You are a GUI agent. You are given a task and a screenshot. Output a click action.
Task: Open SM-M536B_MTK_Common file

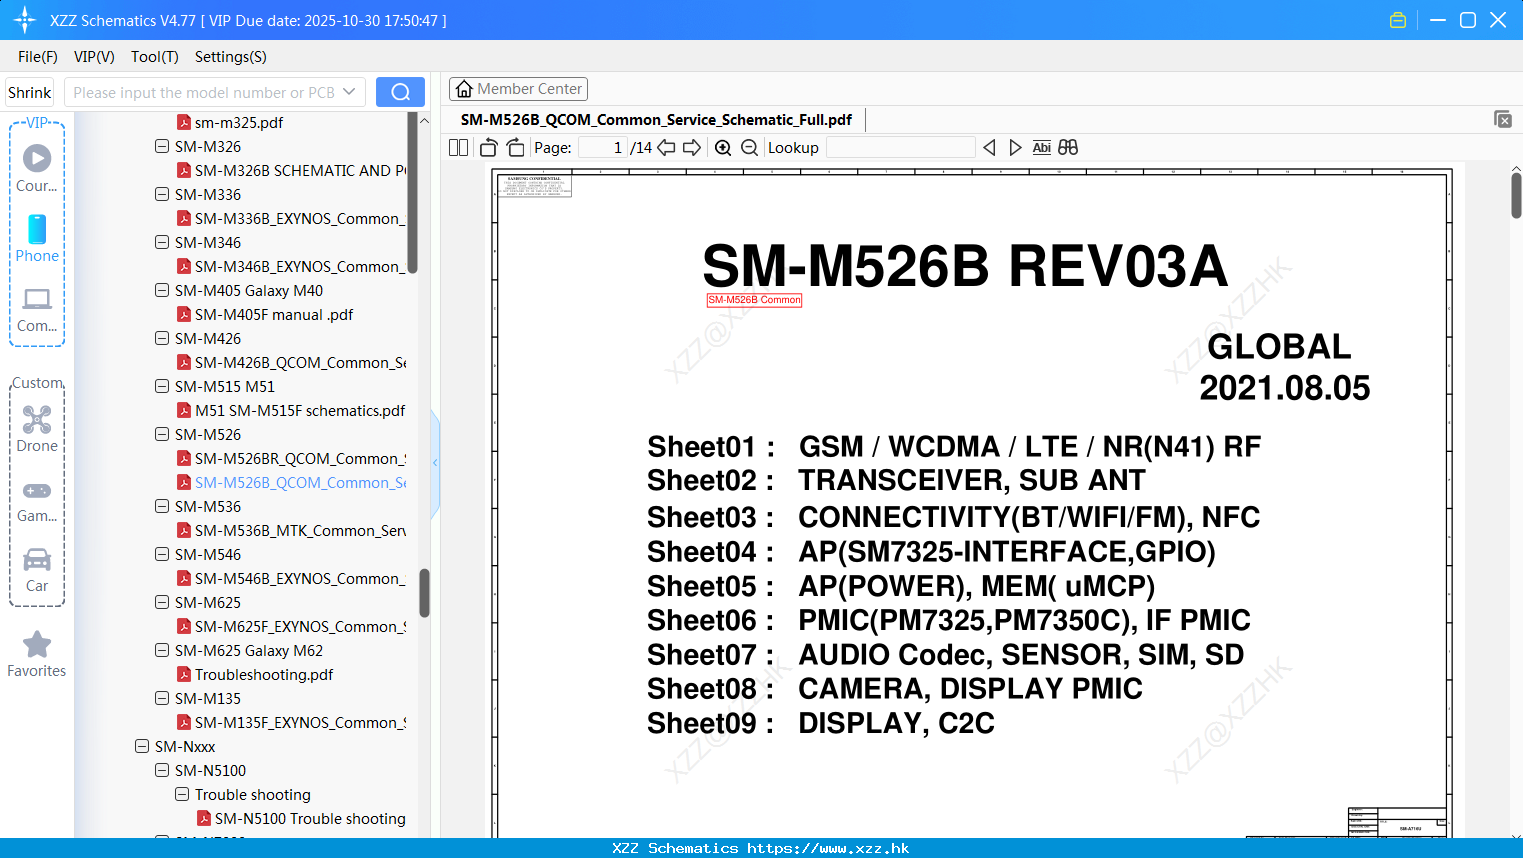pyautogui.click(x=300, y=530)
